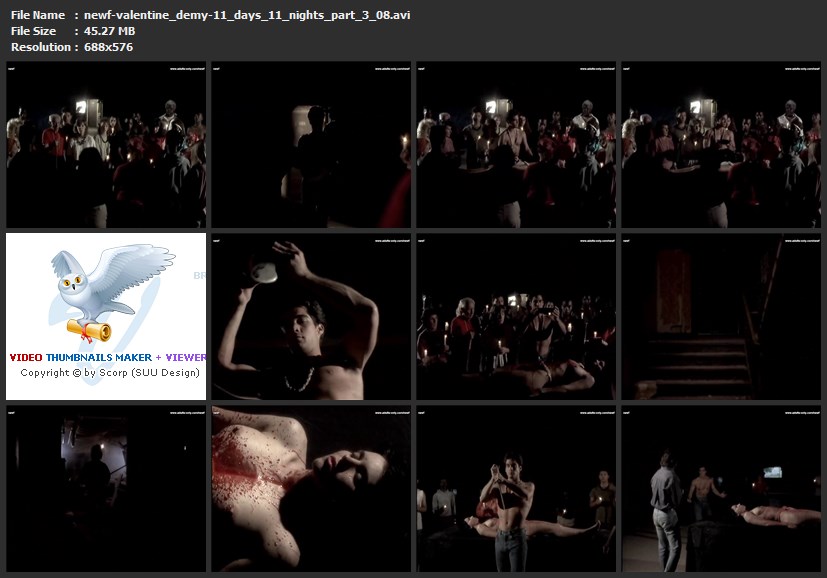827x578 pixels.
Task: Open the white owl logo thumbnail
Action: pos(106,316)
